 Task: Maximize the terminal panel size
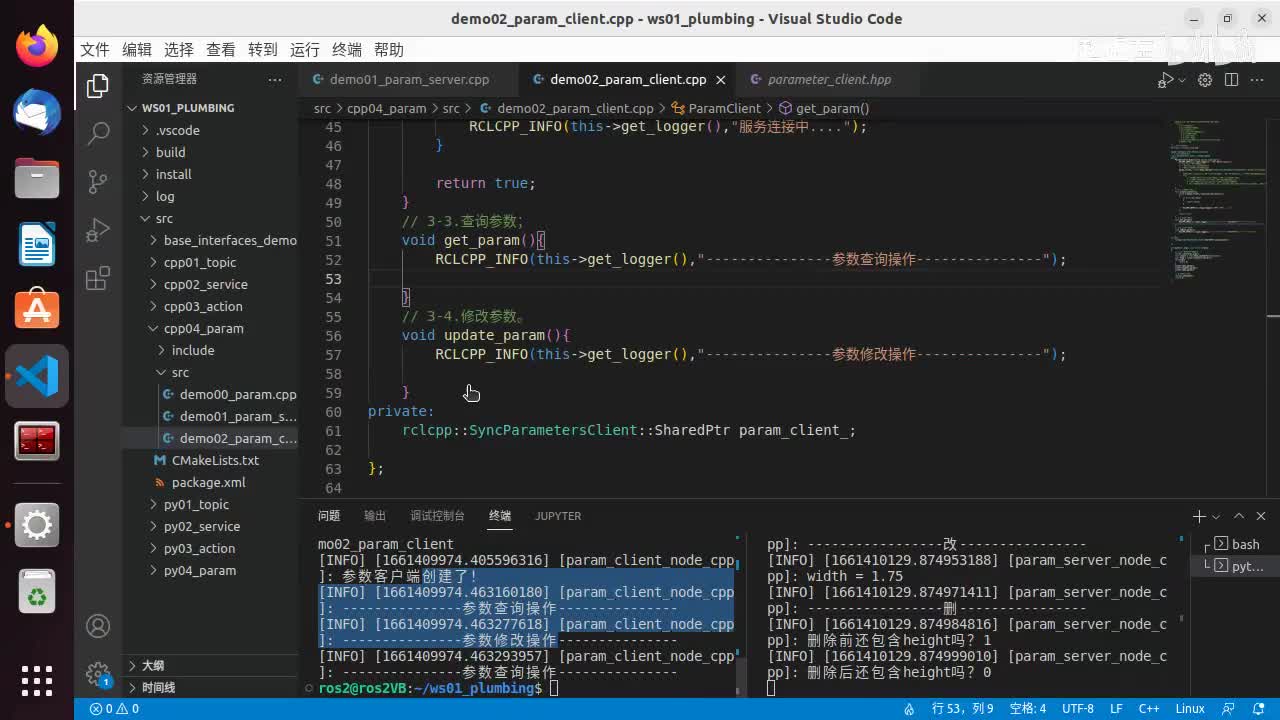[1239, 516]
